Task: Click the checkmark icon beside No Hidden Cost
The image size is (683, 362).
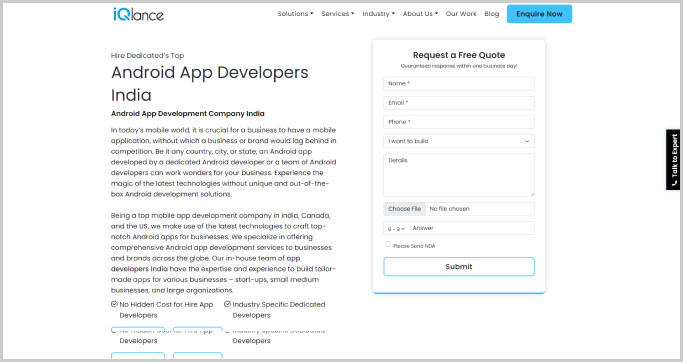Action: pos(114,304)
